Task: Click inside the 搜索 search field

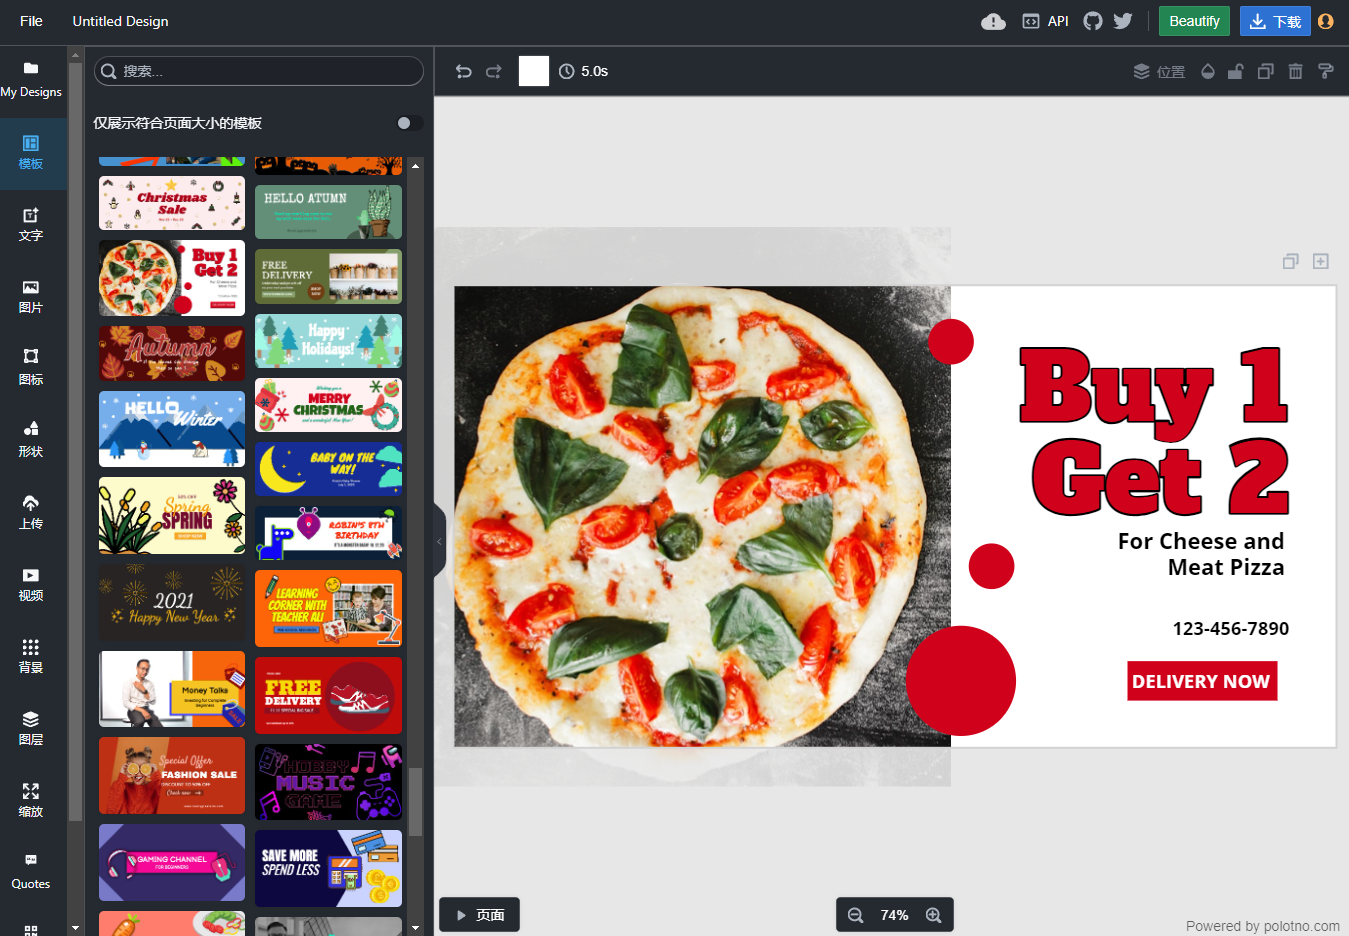Action: [259, 71]
